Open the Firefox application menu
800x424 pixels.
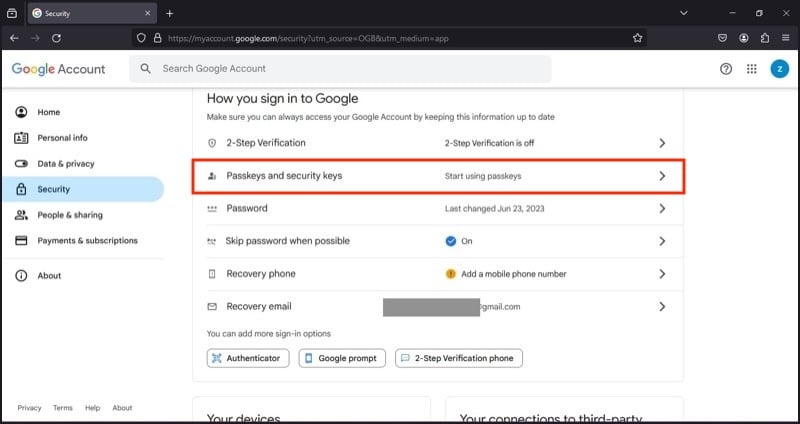786,38
